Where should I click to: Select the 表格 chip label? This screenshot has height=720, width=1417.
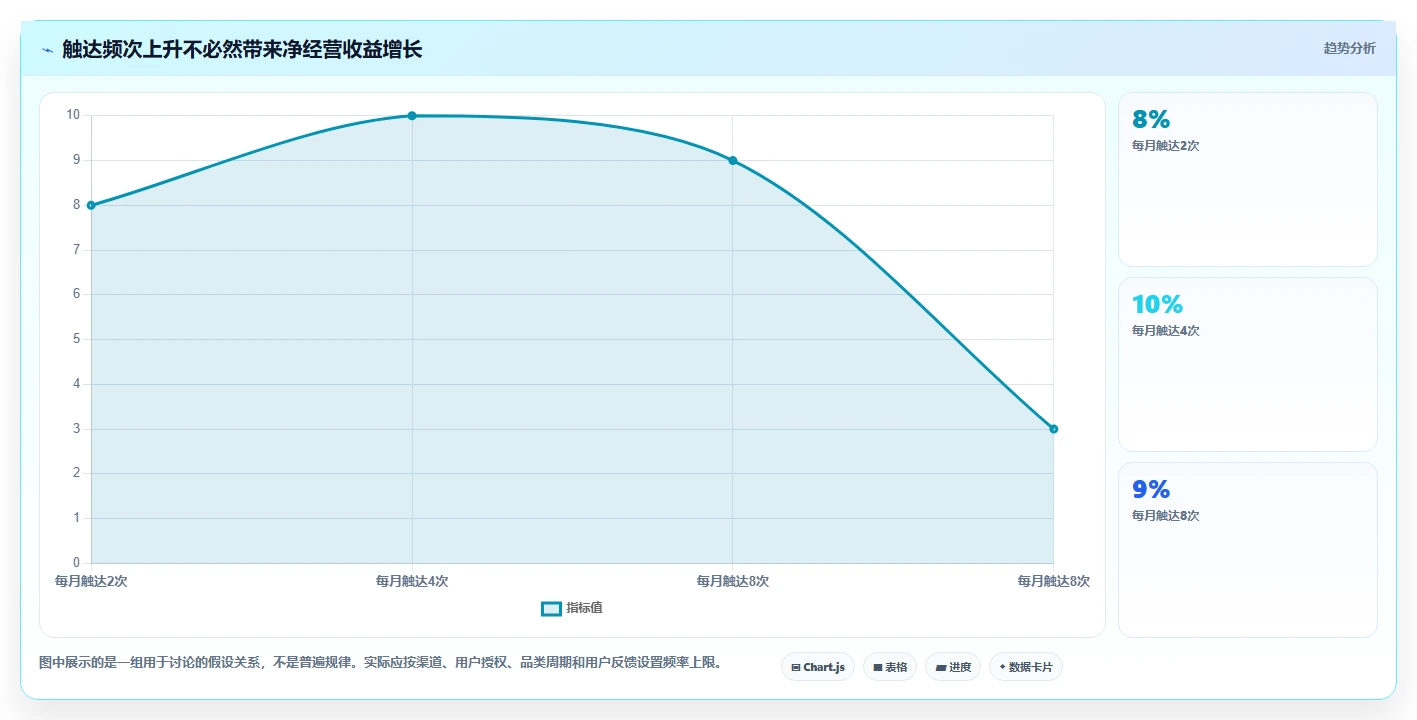click(x=896, y=667)
